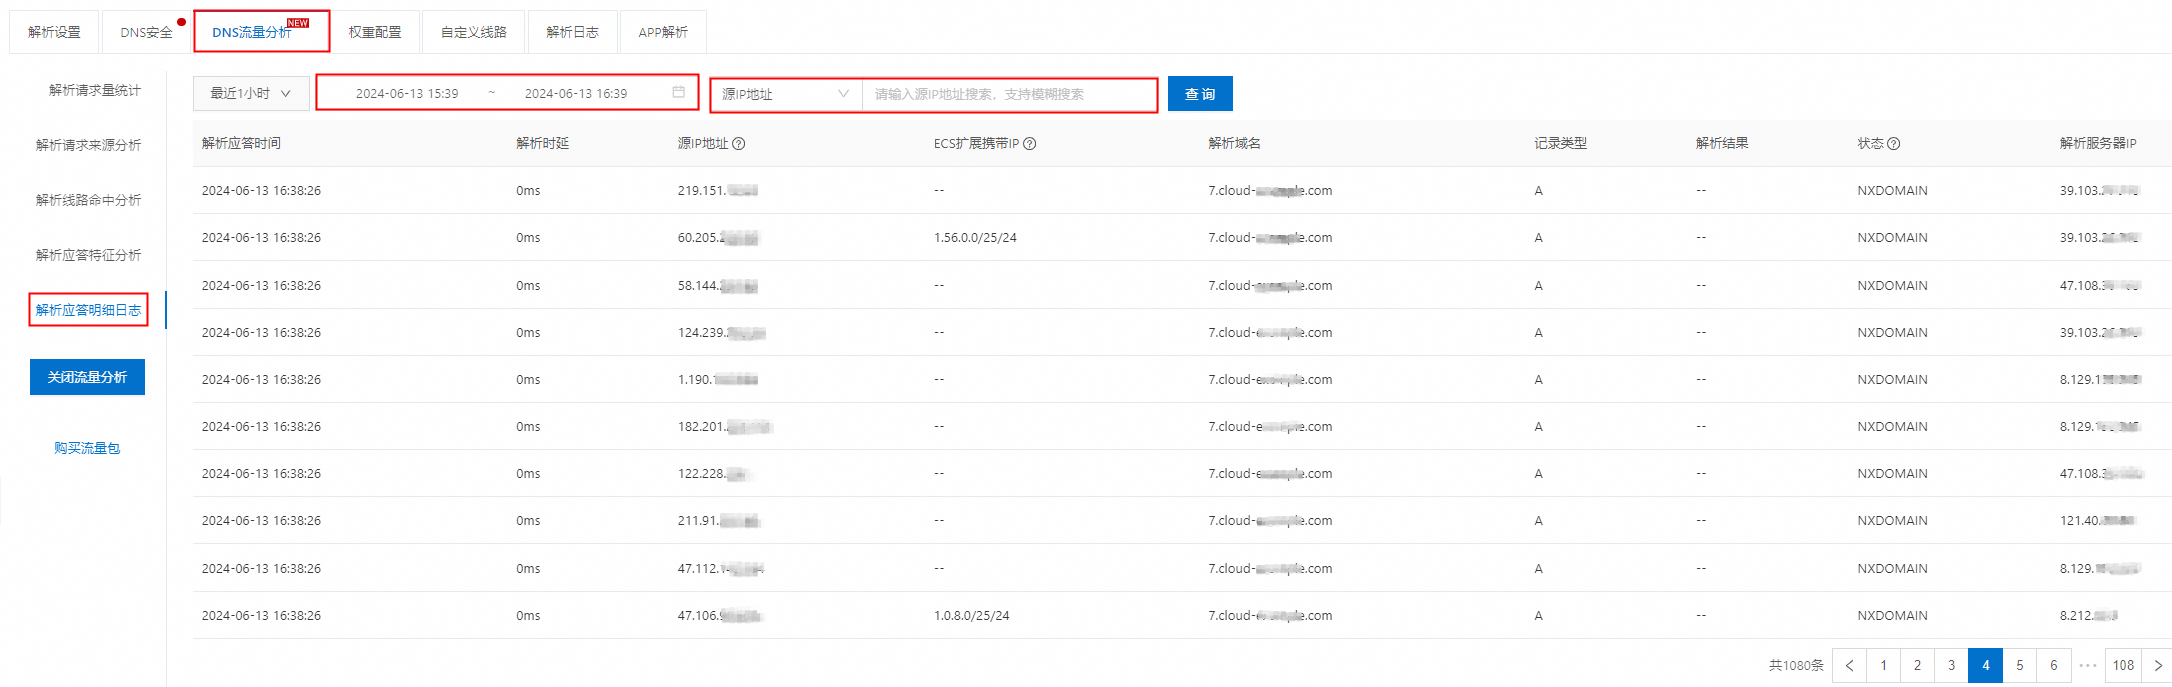Click server IP cell starting 121.40.

[x=2098, y=521]
